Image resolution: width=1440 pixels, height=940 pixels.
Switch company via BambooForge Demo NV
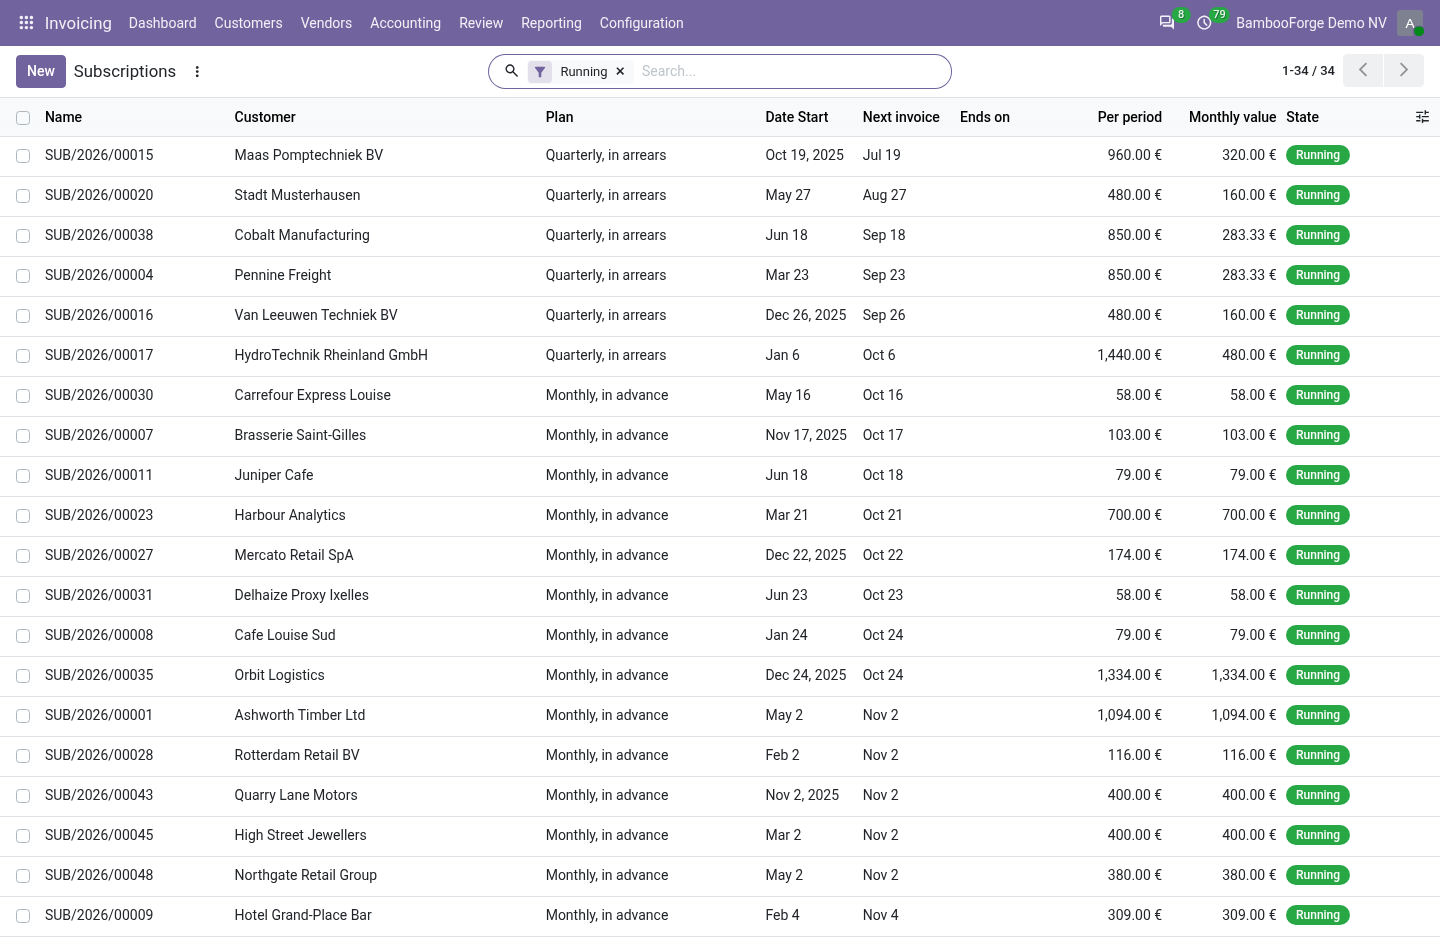1311,23
